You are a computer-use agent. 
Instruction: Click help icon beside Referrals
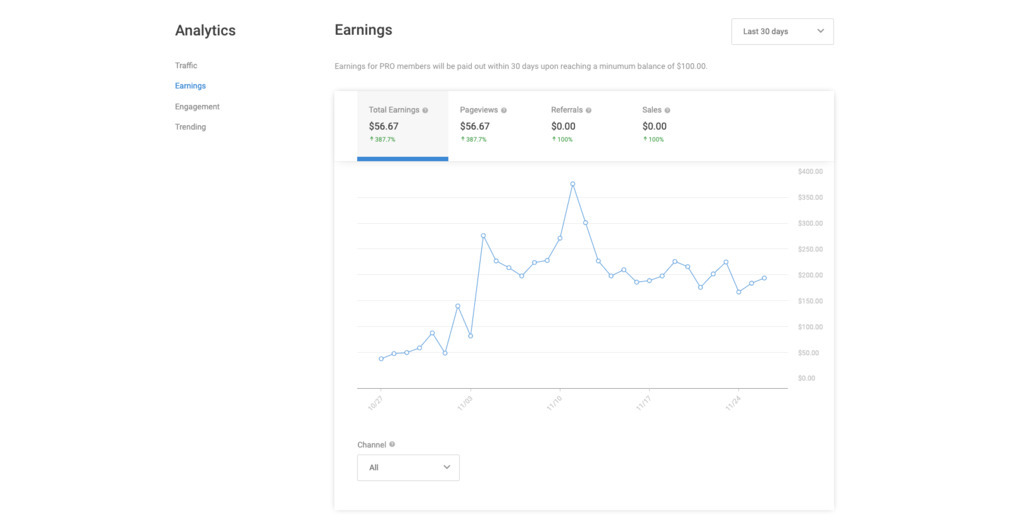click(x=588, y=110)
